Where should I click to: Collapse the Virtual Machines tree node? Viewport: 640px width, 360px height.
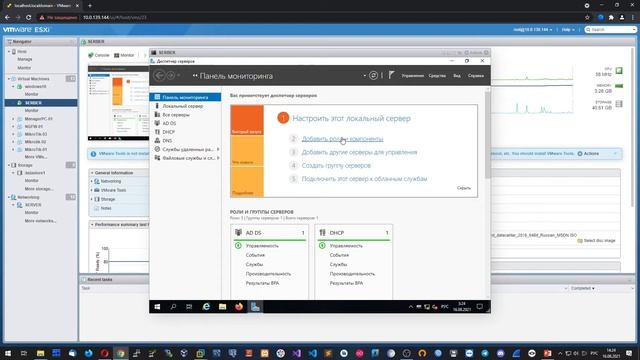(x=9, y=79)
